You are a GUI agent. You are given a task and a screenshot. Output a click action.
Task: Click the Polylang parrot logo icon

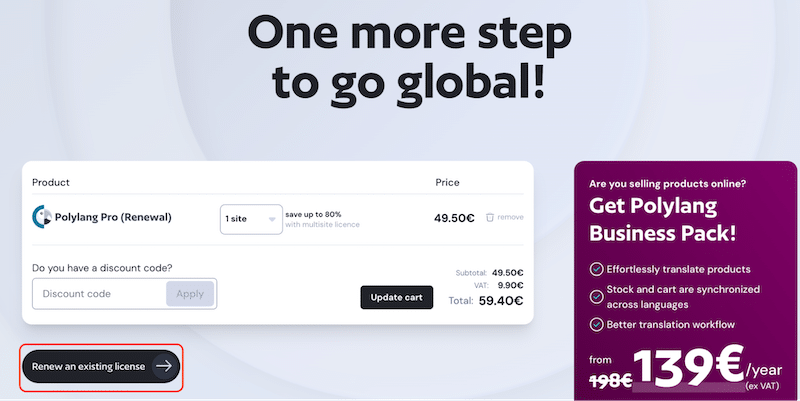tap(42, 217)
